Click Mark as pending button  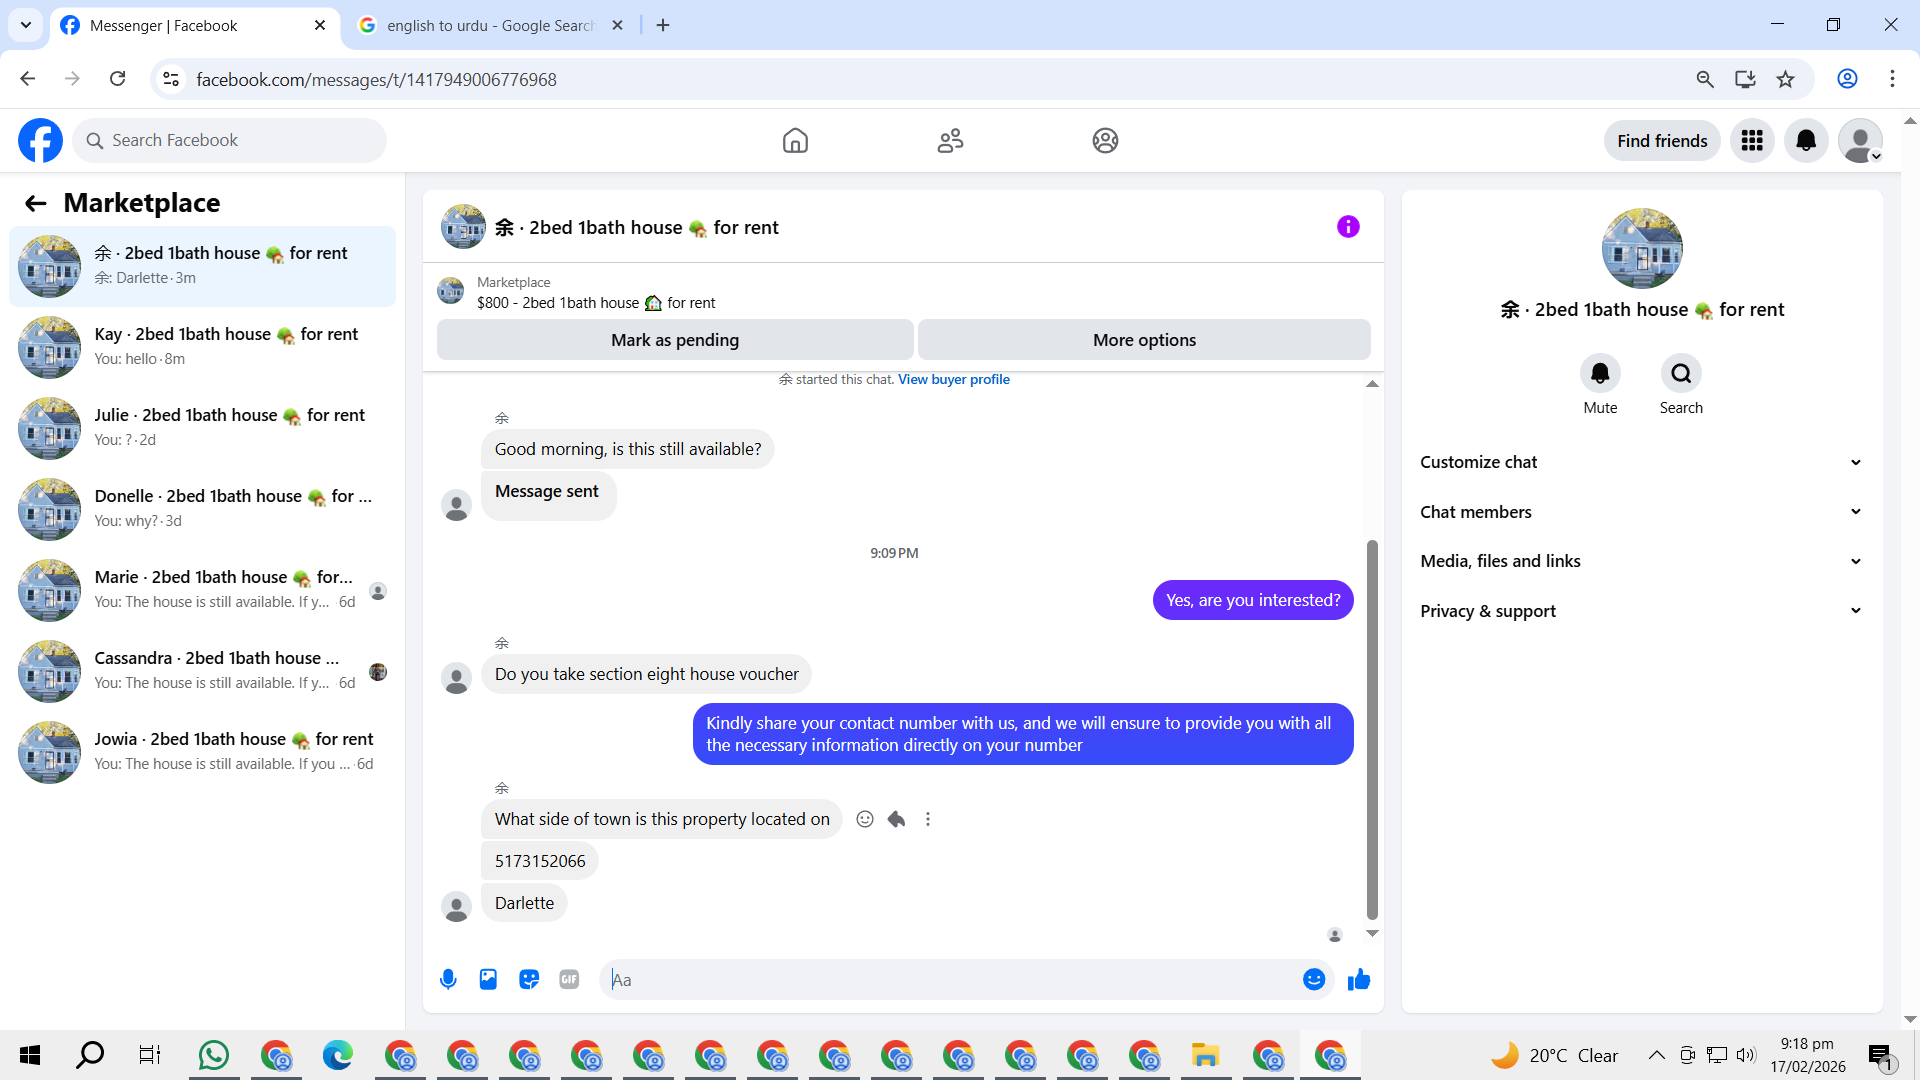pos(675,340)
